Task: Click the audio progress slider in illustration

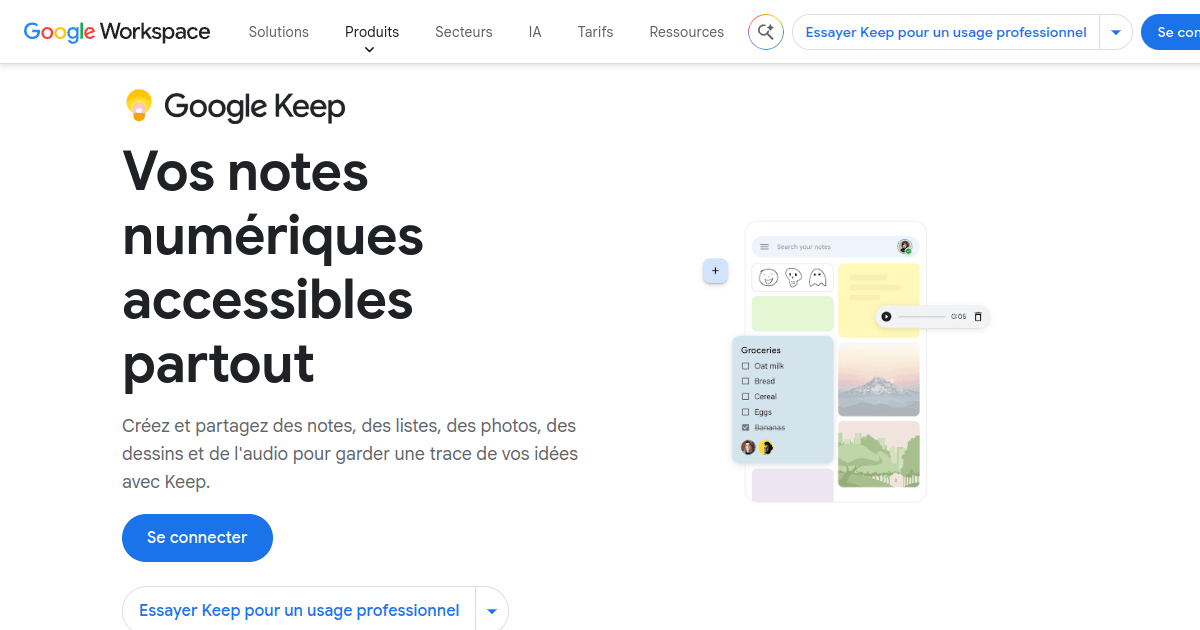Action: coord(922,317)
